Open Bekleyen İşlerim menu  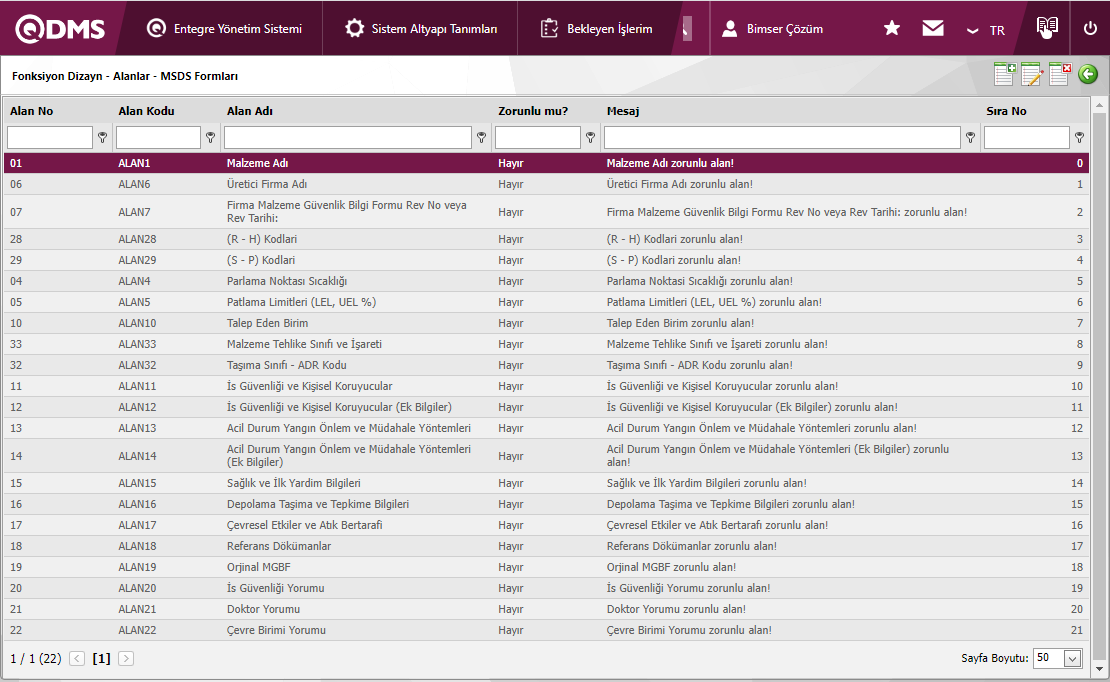tap(597, 29)
